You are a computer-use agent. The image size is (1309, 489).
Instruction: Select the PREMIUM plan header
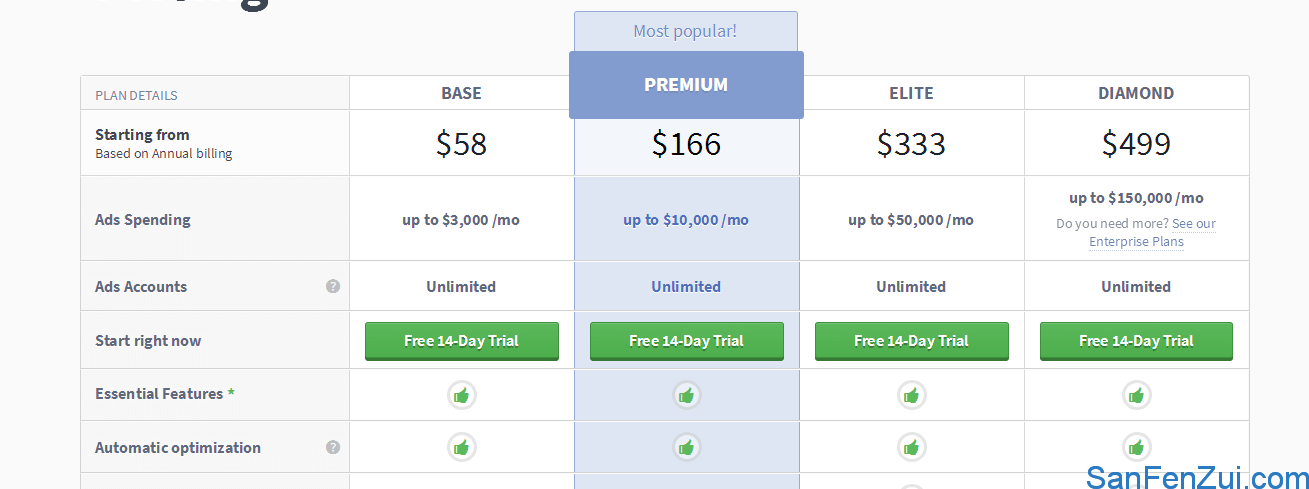pyautogui.click(x=686, y=85)
